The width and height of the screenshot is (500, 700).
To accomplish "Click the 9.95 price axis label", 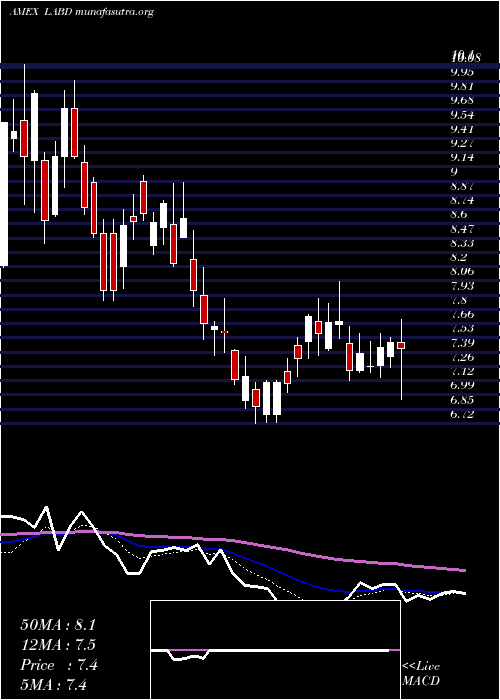I will click(x=462, y=72).
